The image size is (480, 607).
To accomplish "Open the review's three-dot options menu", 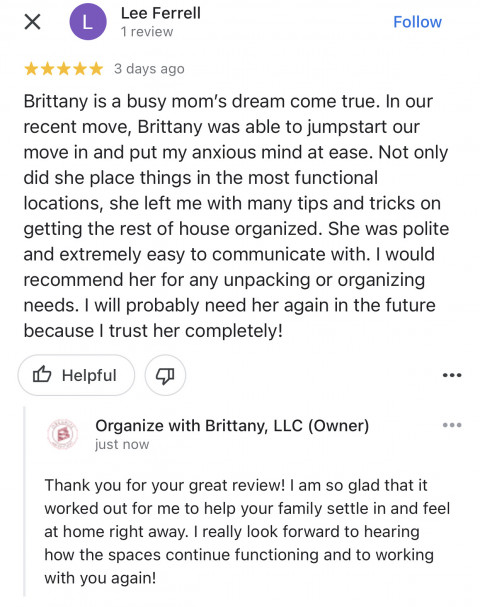I will (x=452, y=375).
